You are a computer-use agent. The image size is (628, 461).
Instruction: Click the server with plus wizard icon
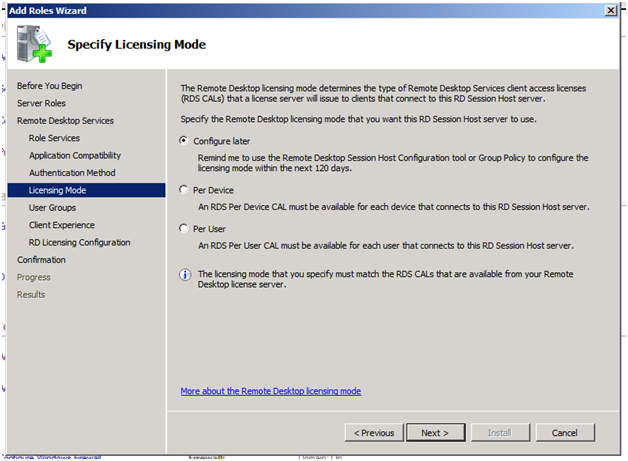click(34, 44)
